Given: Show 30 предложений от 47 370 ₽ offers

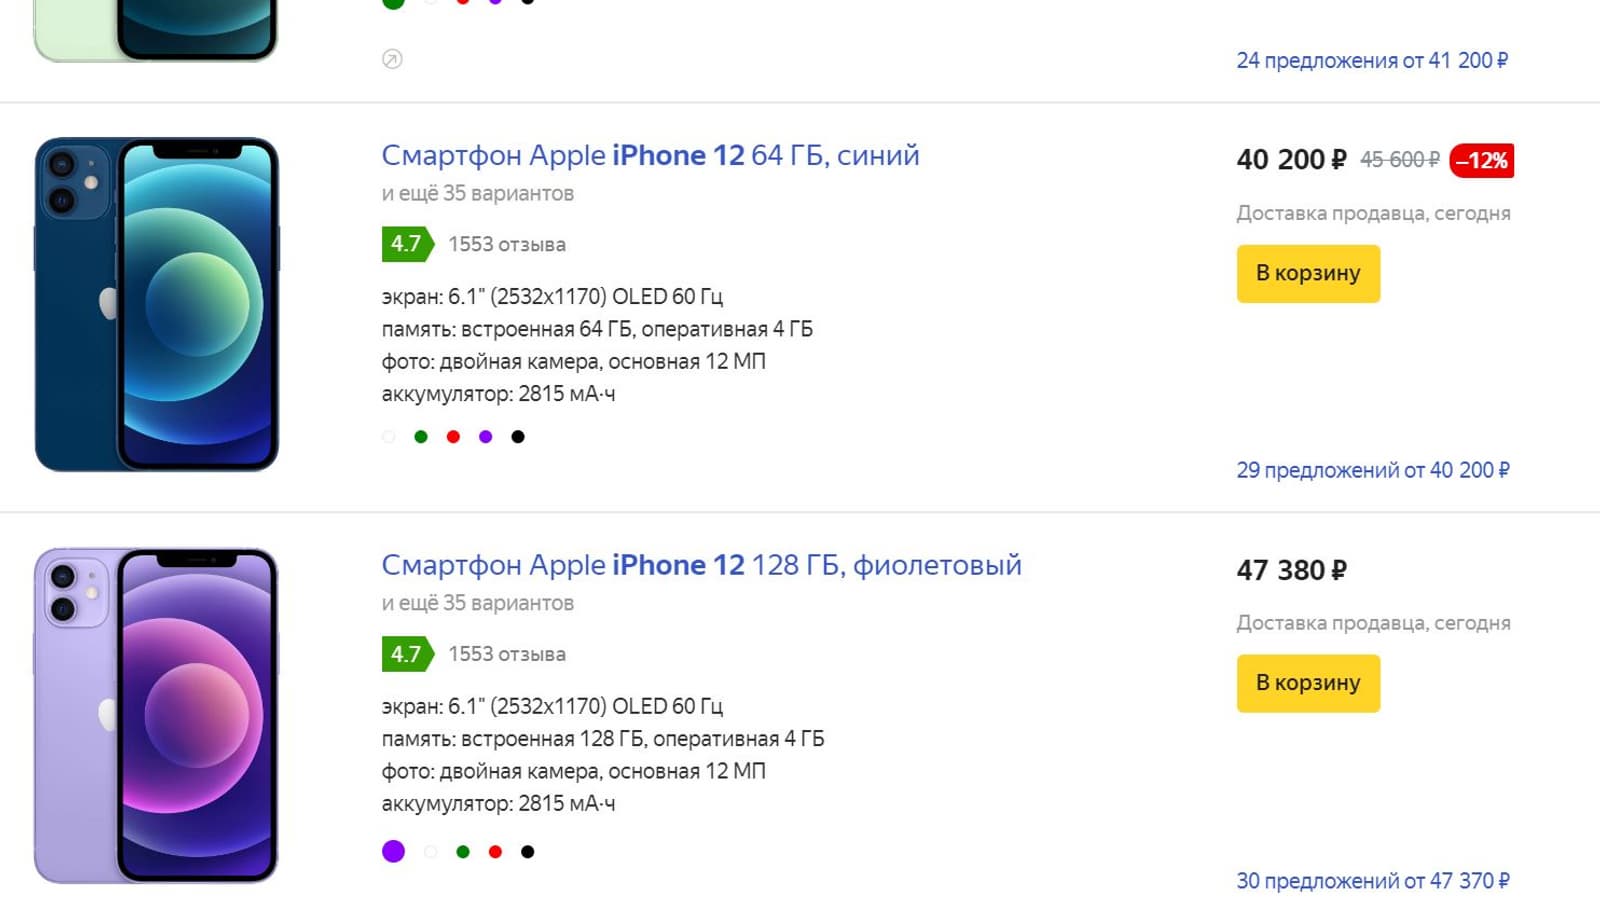Looking at the screenshot, I should coord(1372,881).
